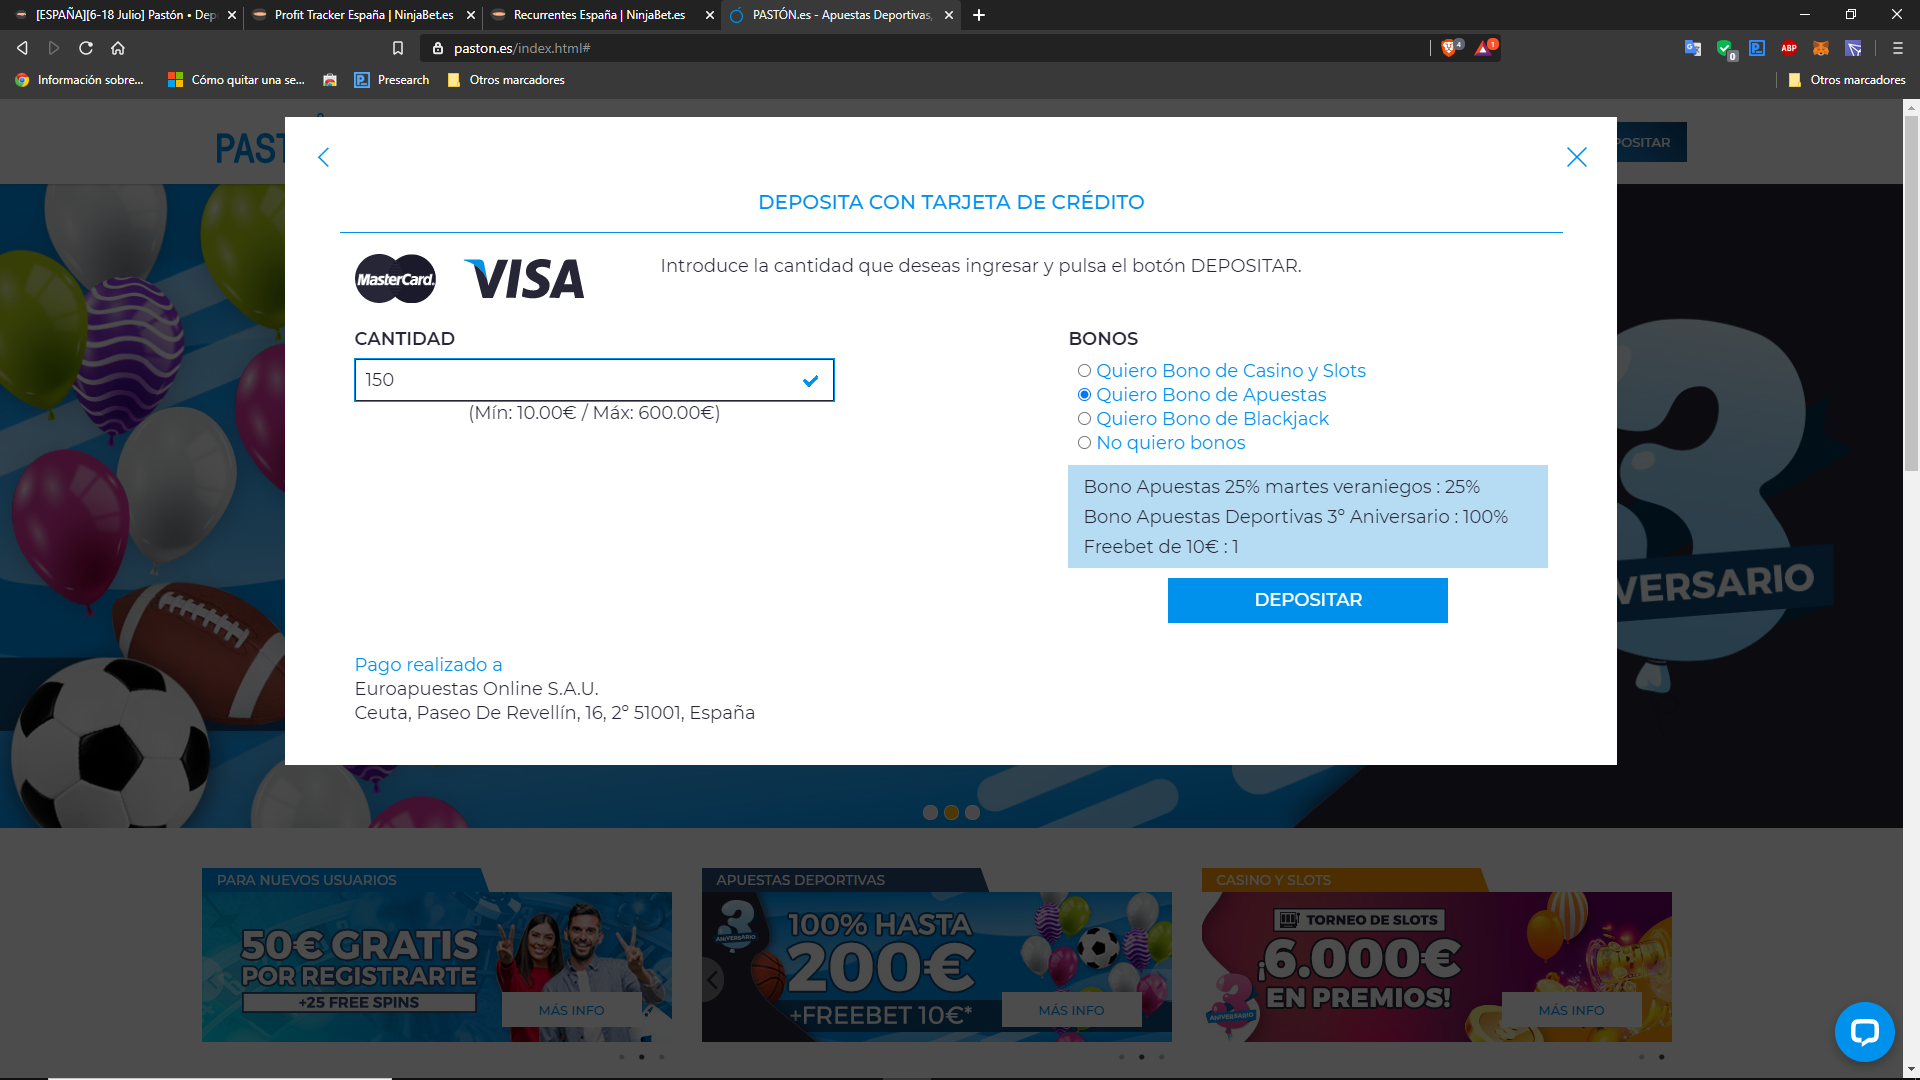
Task: Open the left Otros marcadores folder
Action: pos(506,80)
